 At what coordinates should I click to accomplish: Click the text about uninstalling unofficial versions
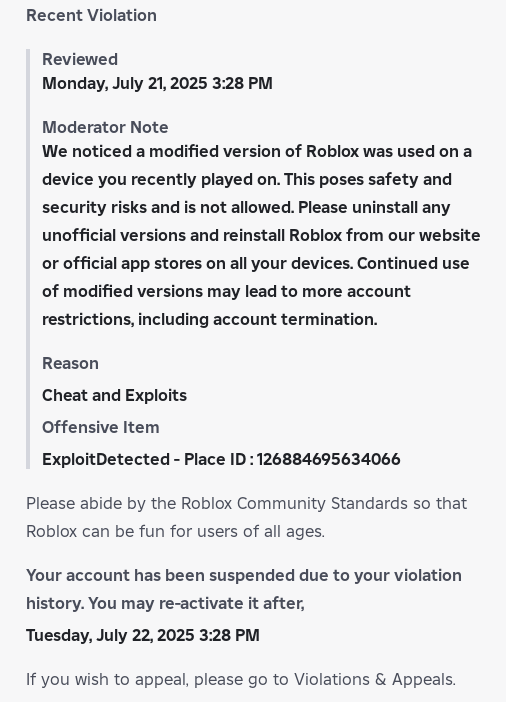coord(261,235)
